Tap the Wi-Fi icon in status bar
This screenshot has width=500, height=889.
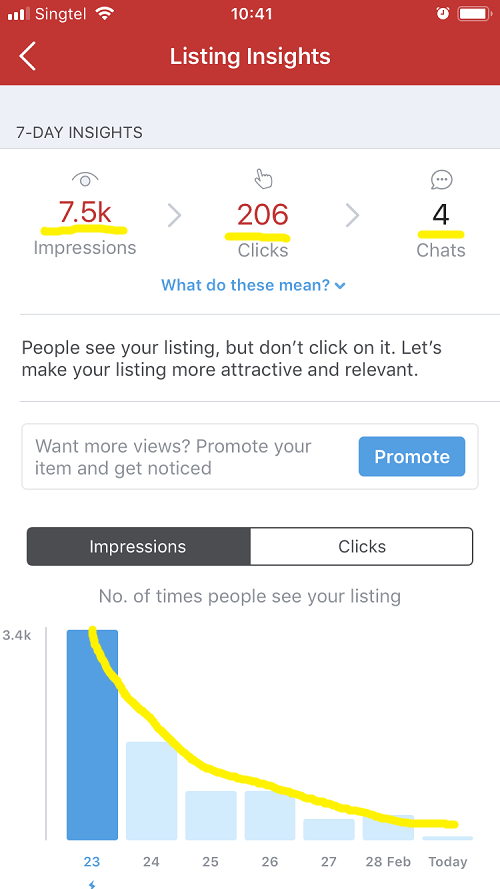104,13
